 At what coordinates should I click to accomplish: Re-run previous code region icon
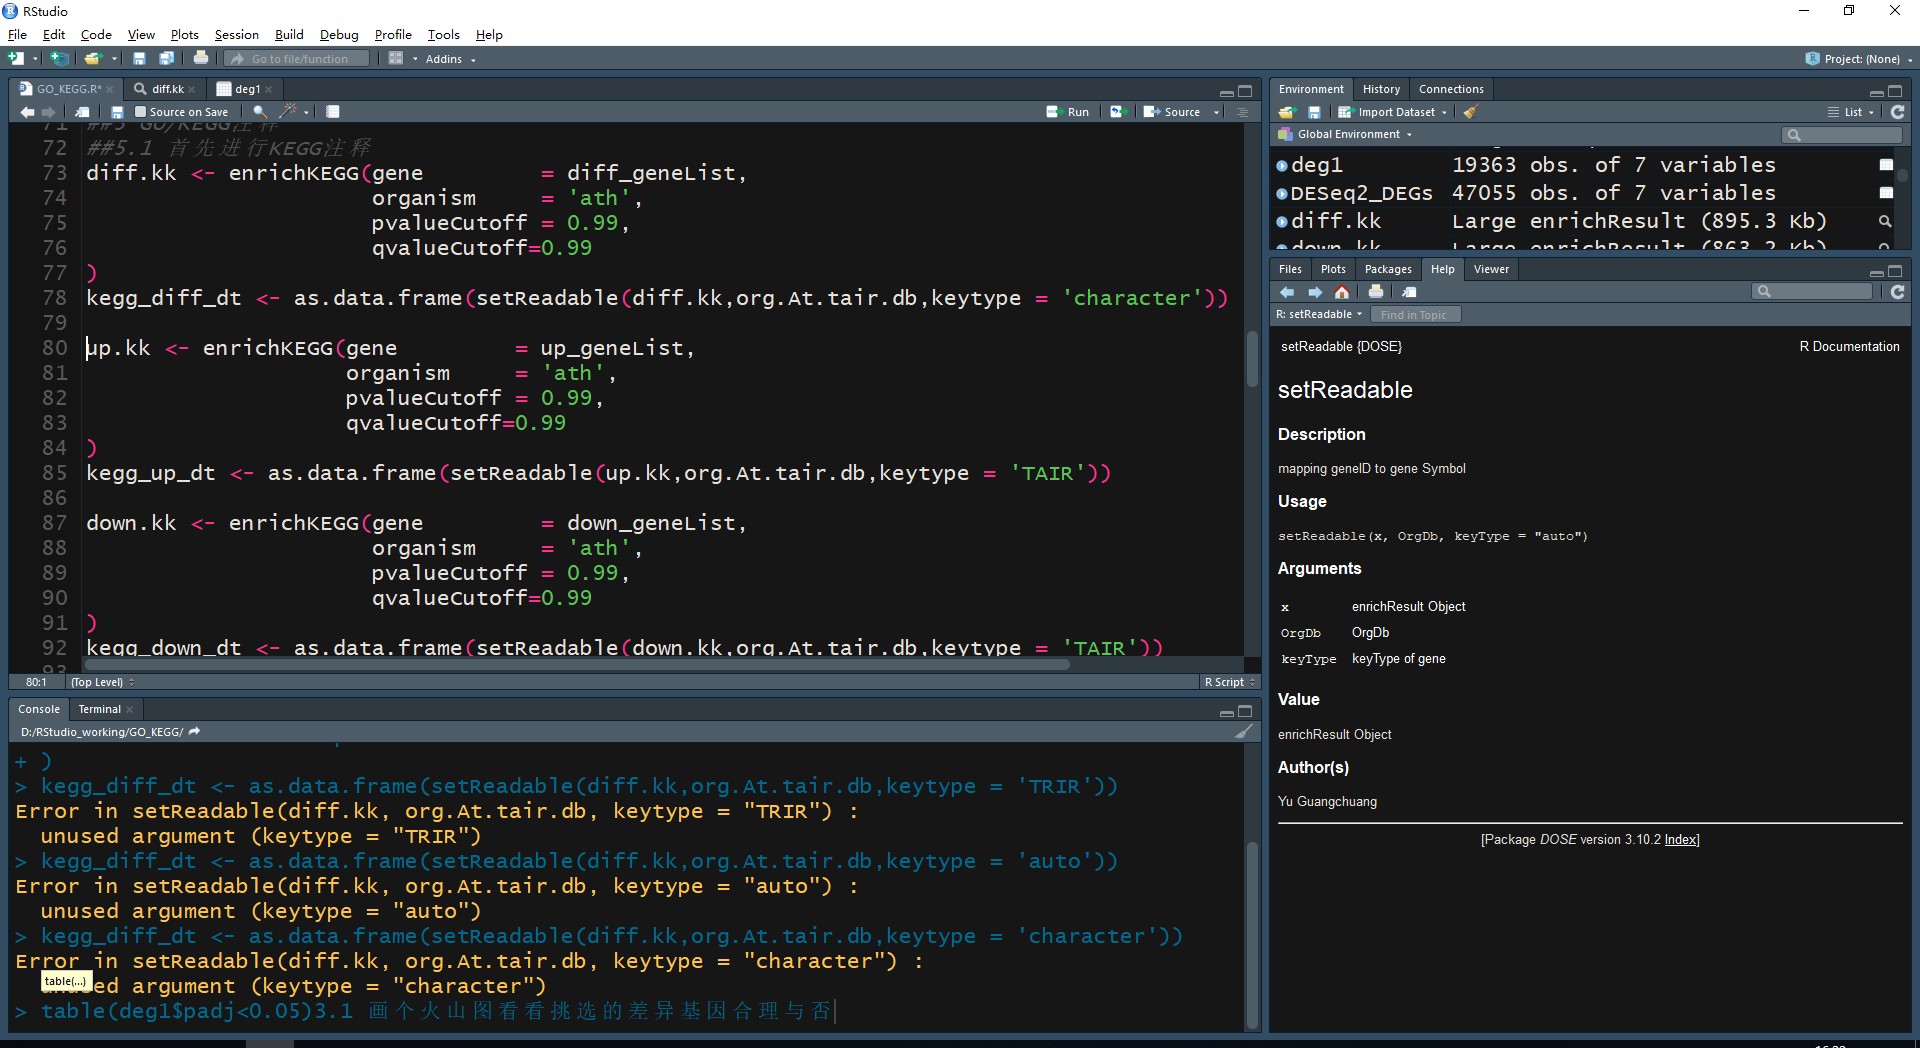coord(1118,112)
